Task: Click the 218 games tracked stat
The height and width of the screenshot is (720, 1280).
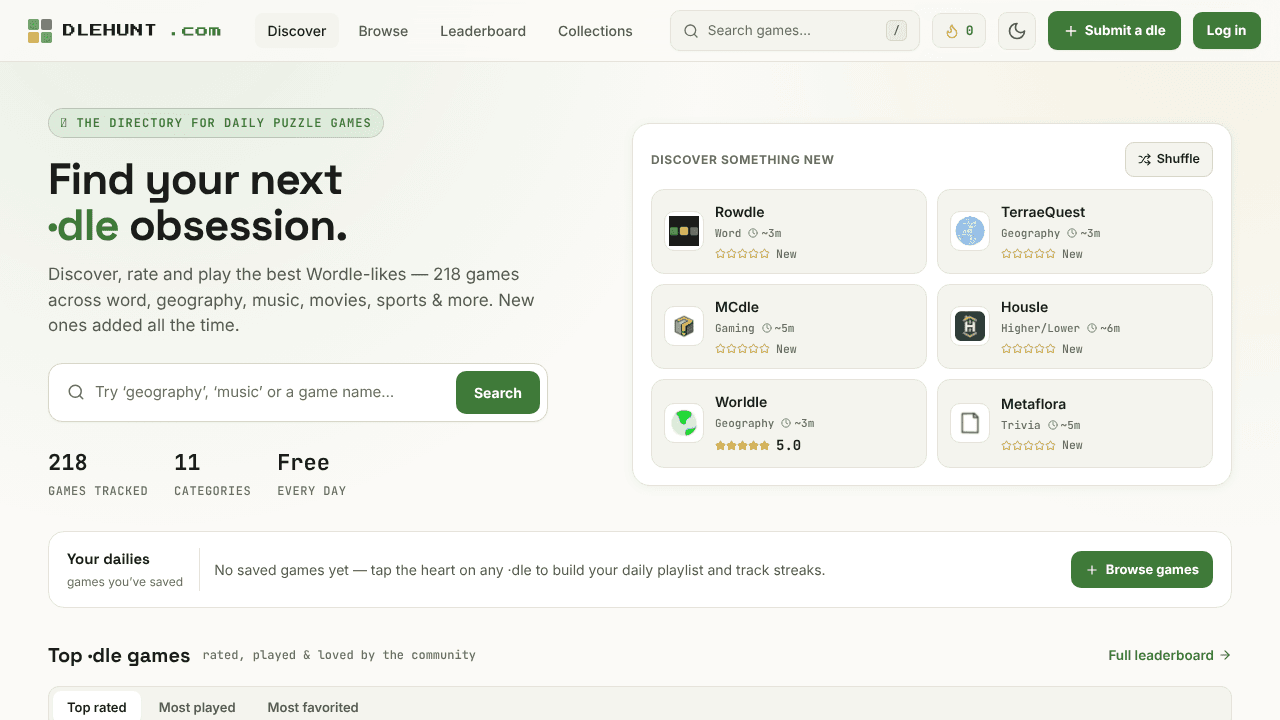Action: [98, 474]
